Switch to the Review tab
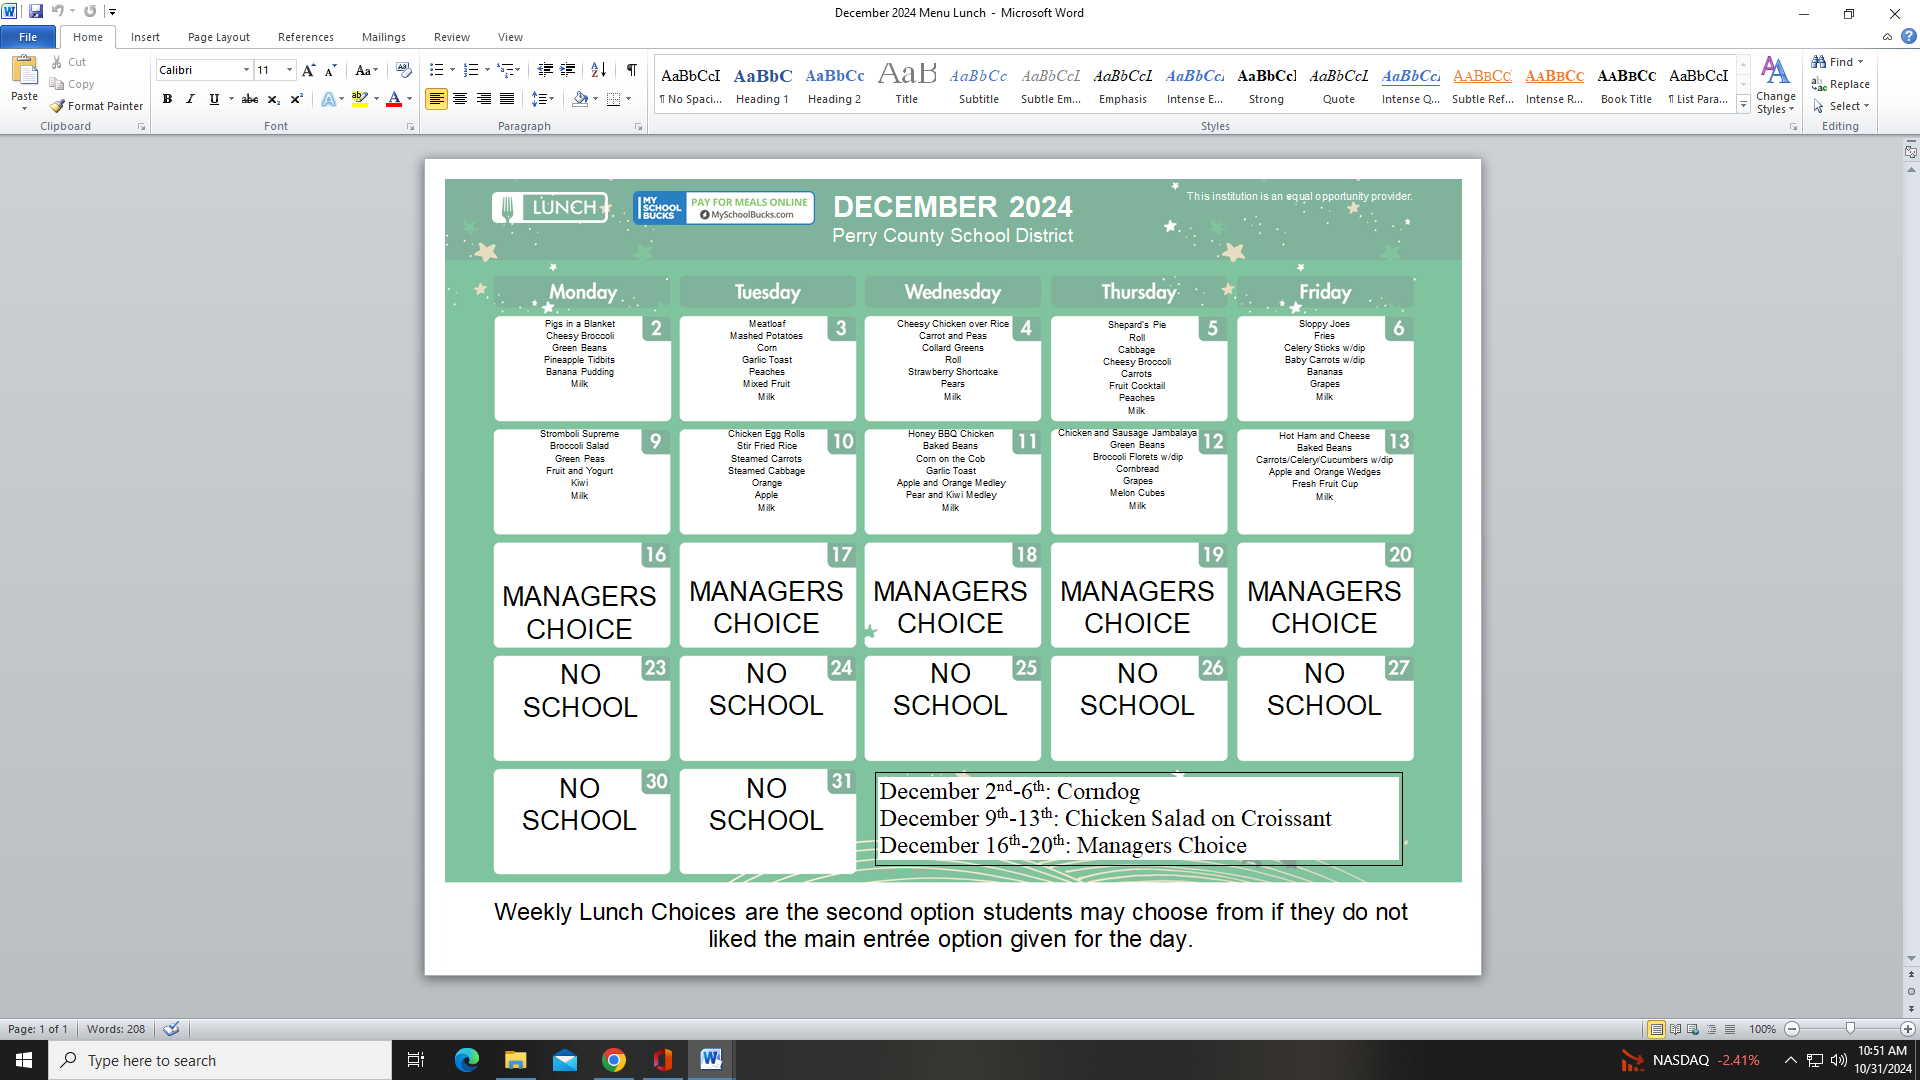Viewport: 1920px width, 1080px height. pyautogui.click(x=452, y=37)
